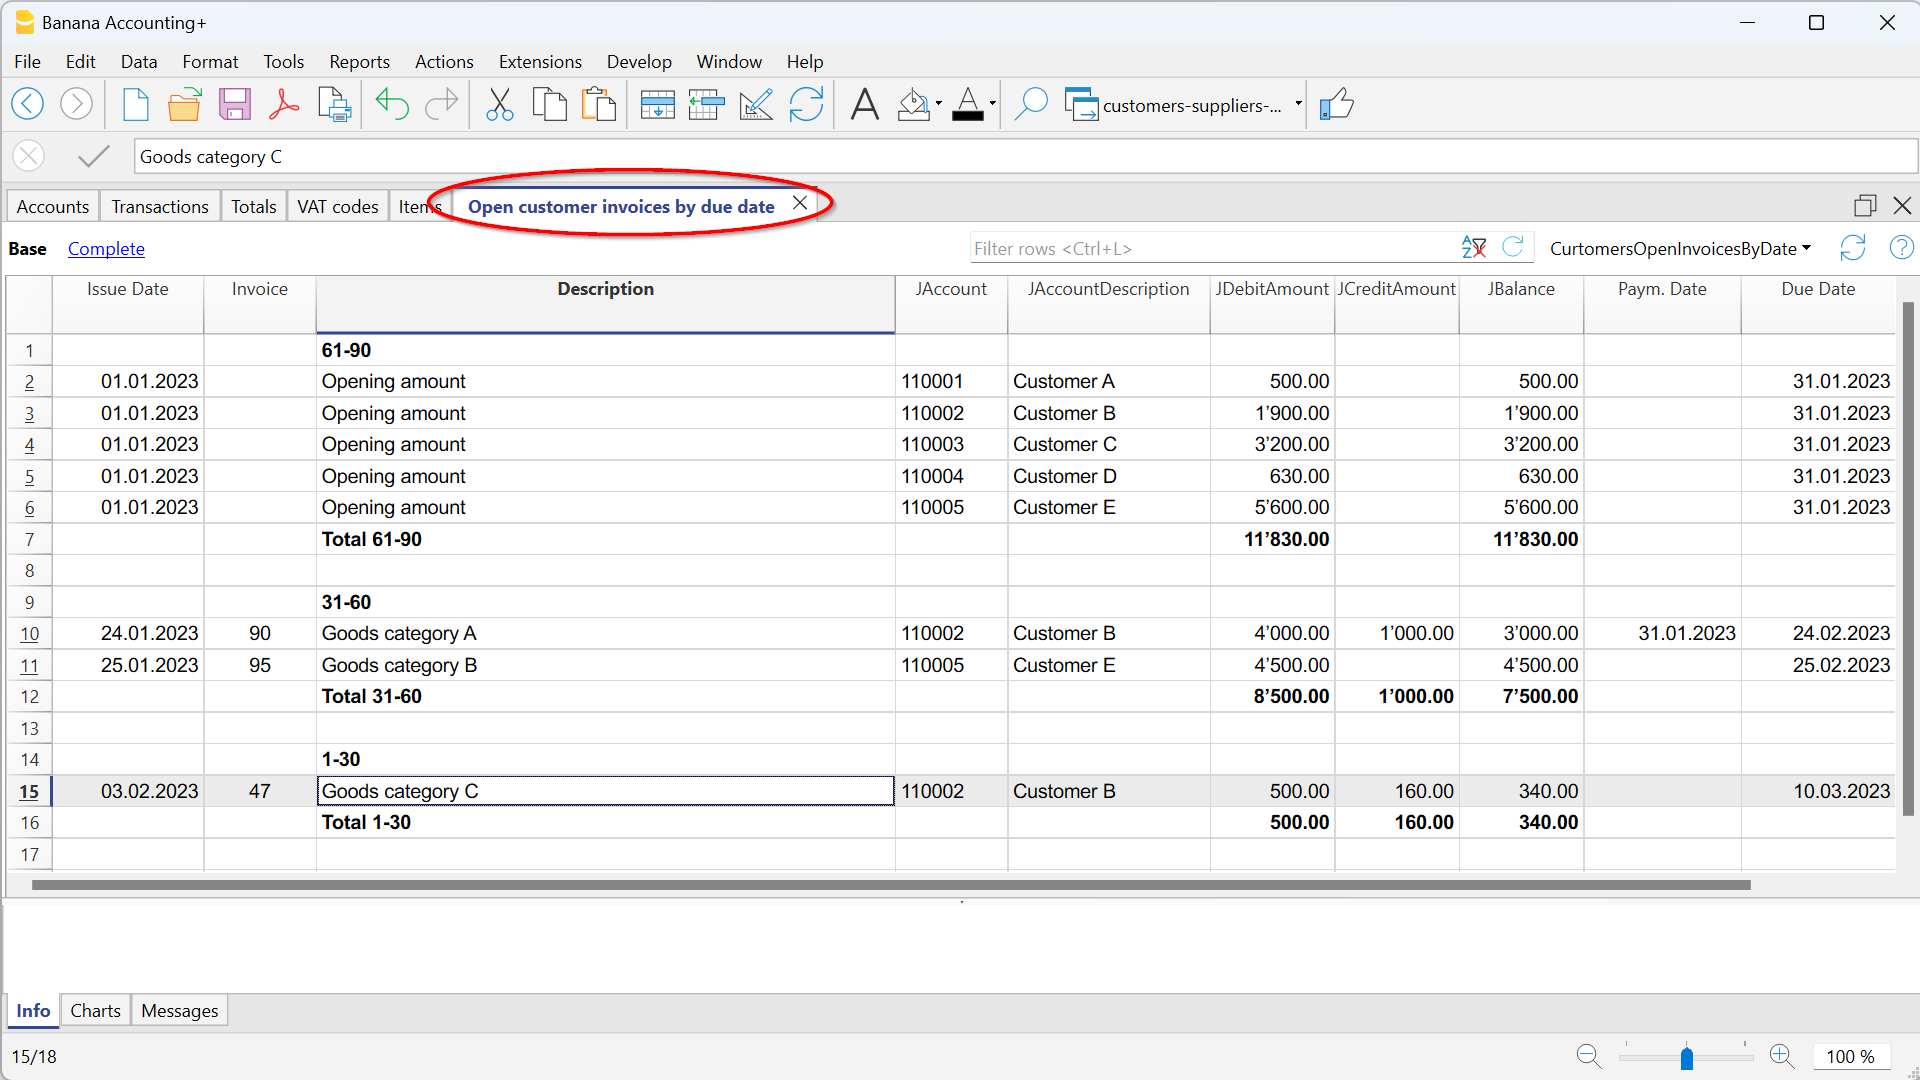This screenshot has height=1080, width=1920.
Task: Click the Complete view link
Action: click(x=106, y=249)
